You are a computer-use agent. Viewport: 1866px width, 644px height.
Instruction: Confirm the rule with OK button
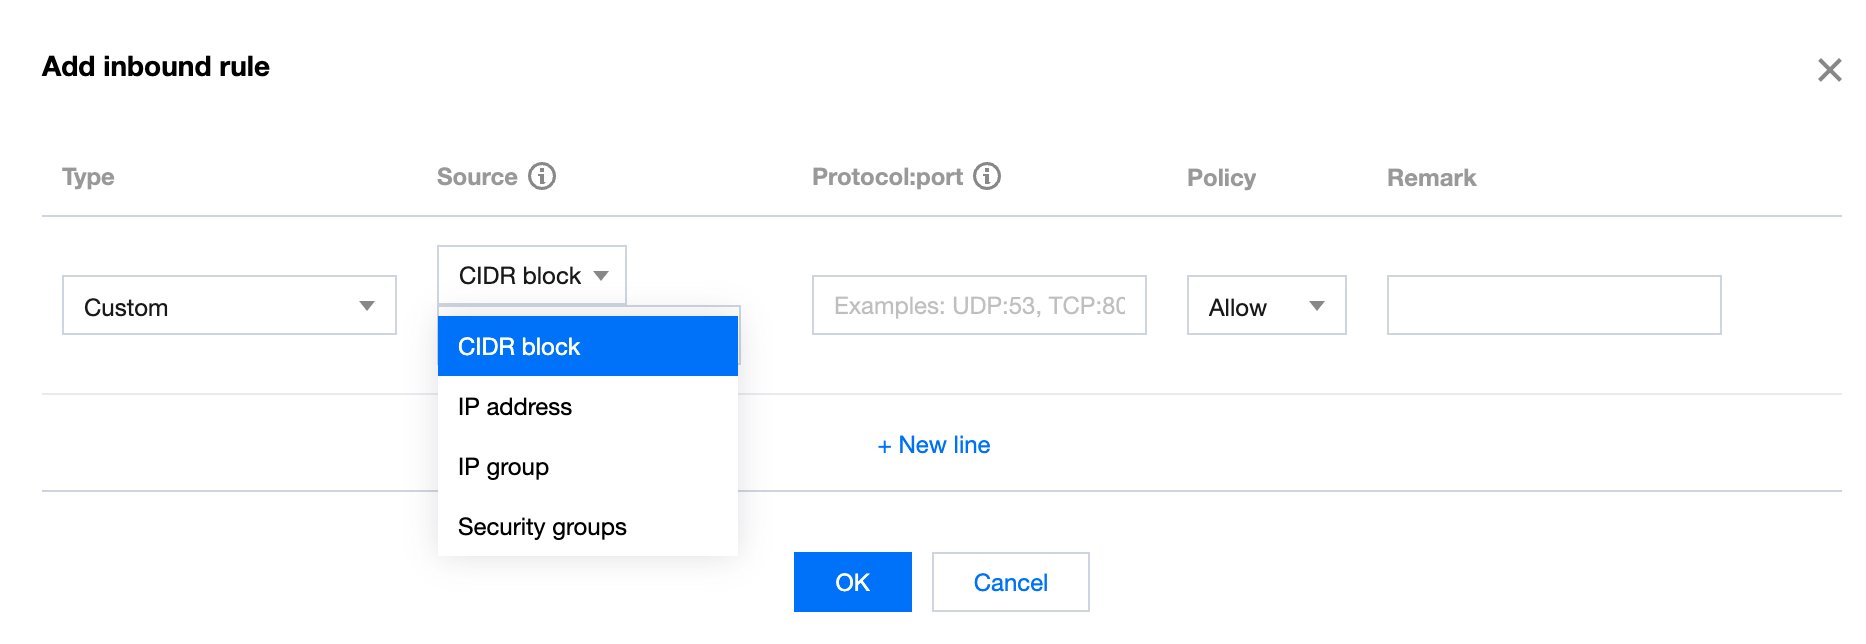[x=852, y=582]
